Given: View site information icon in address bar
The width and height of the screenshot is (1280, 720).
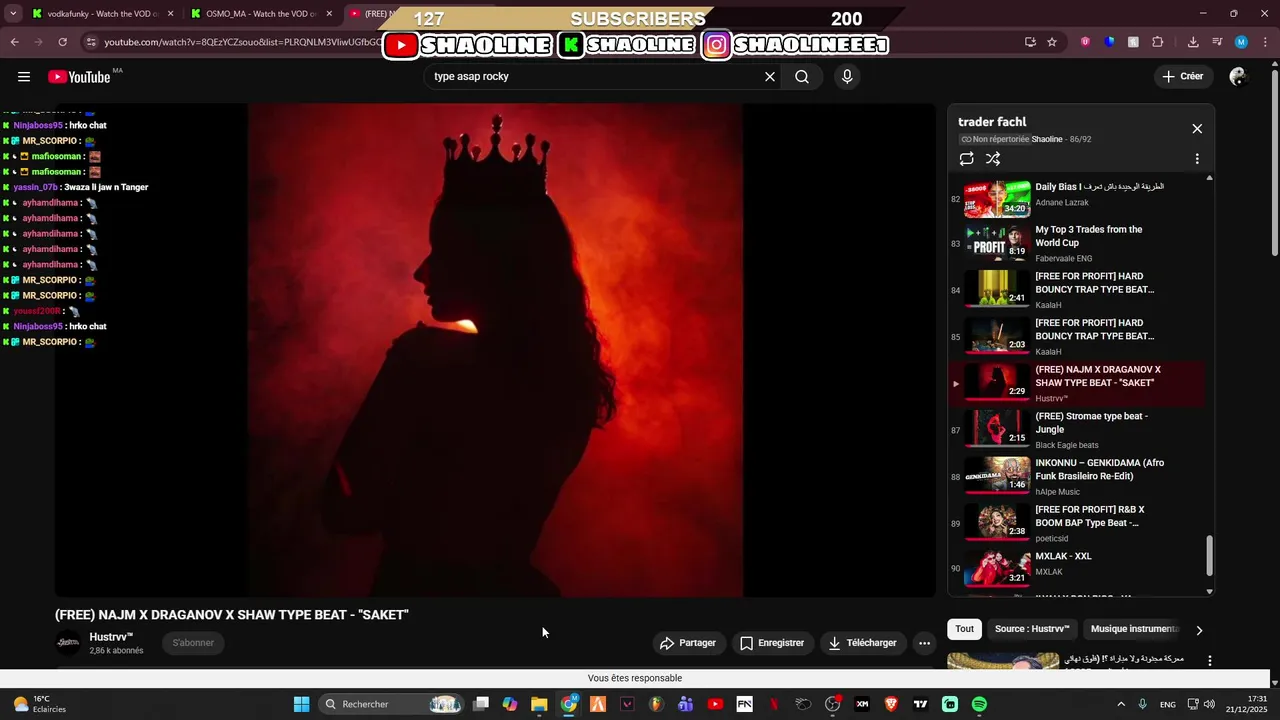Looking at the screenshot, I should click(x=91, y=42).
